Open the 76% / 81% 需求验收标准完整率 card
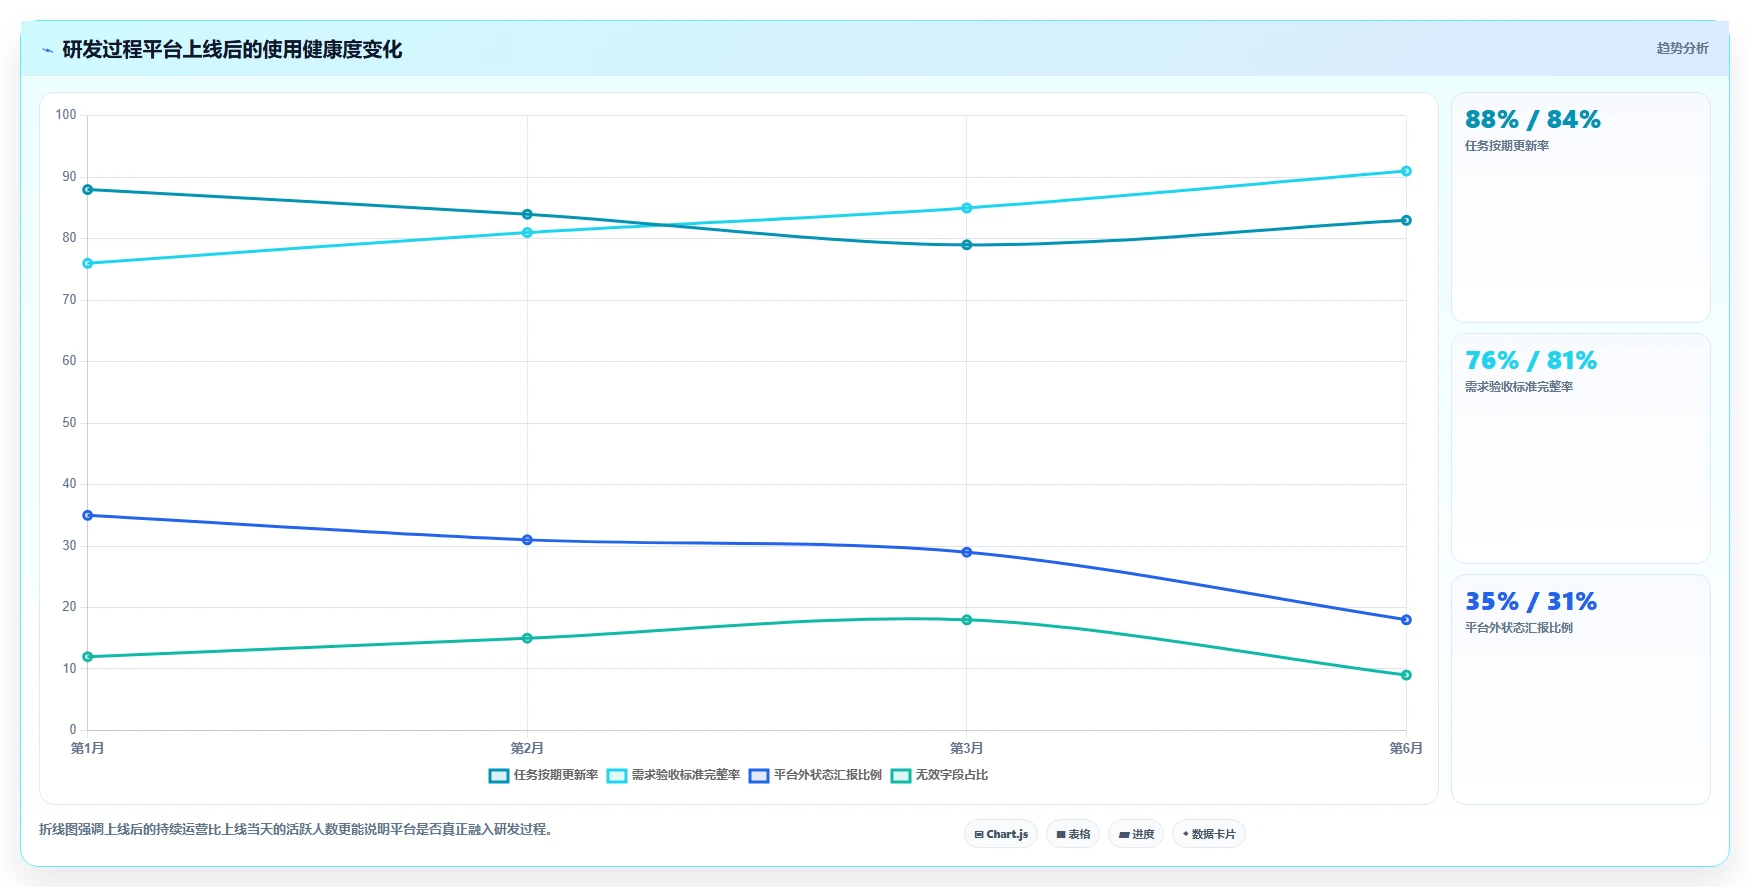The width and height of the screenshot is (1750, 887). 1580,448
